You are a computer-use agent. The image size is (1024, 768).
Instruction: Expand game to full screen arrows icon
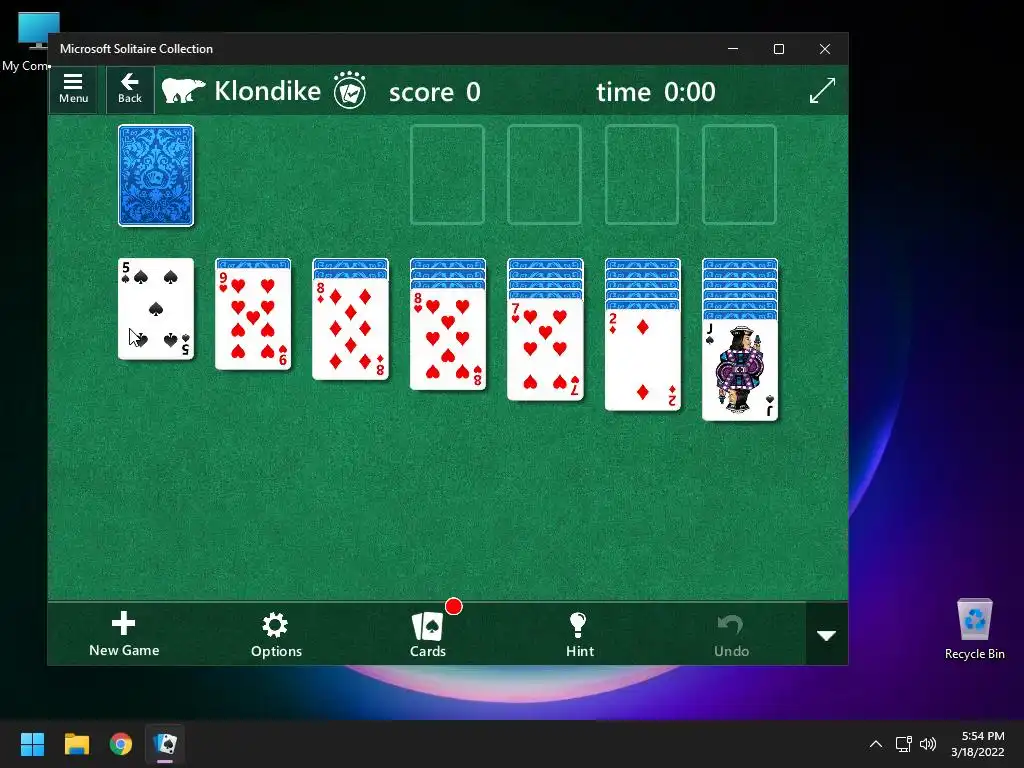(x=822, y=91)
